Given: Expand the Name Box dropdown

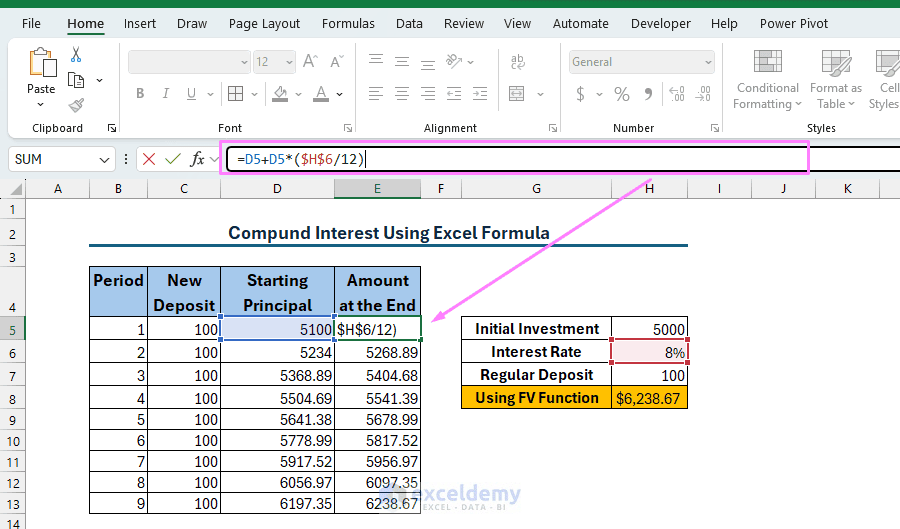Looking at the screenshot, I should click(x=104, y=160).
